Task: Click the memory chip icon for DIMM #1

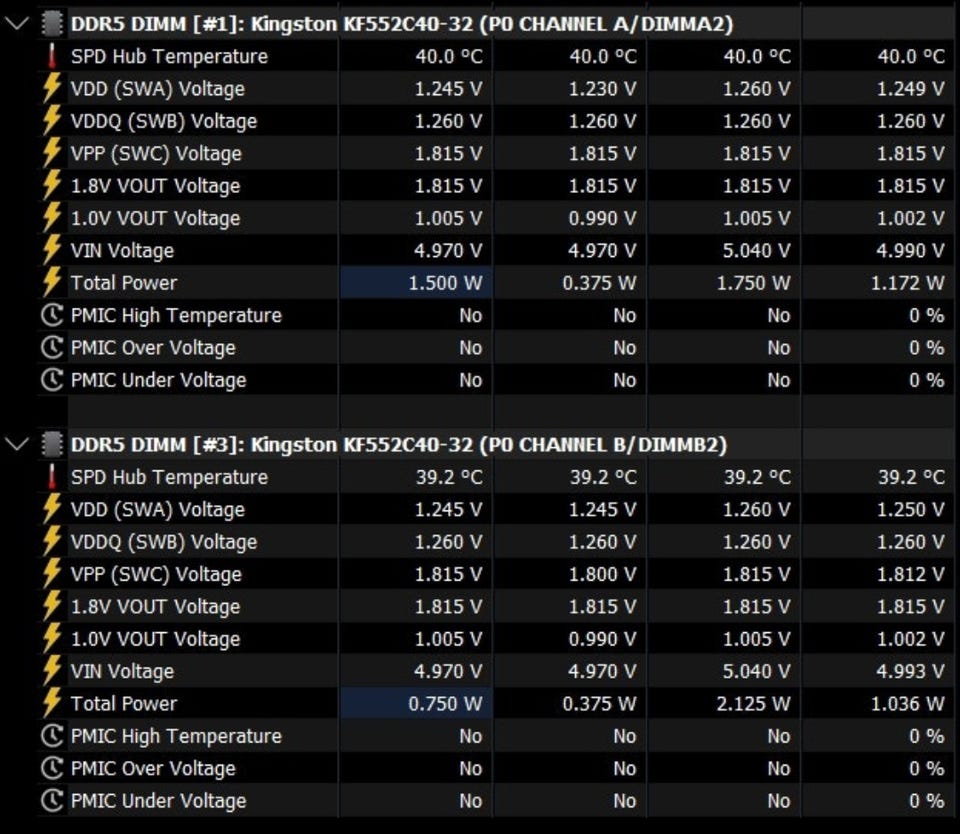Action: (x=52, y=24)
